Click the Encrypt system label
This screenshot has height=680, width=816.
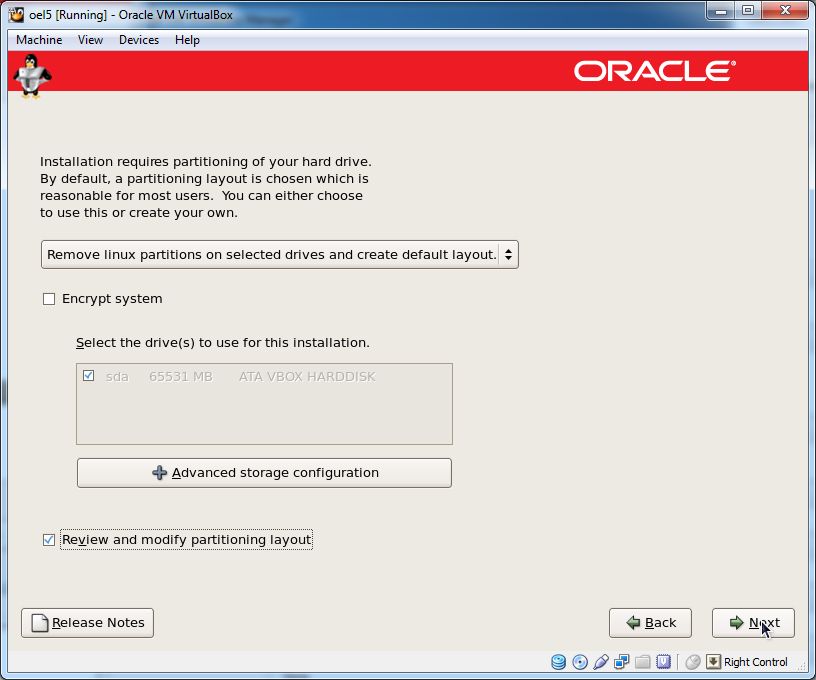[x=112, y=299]
